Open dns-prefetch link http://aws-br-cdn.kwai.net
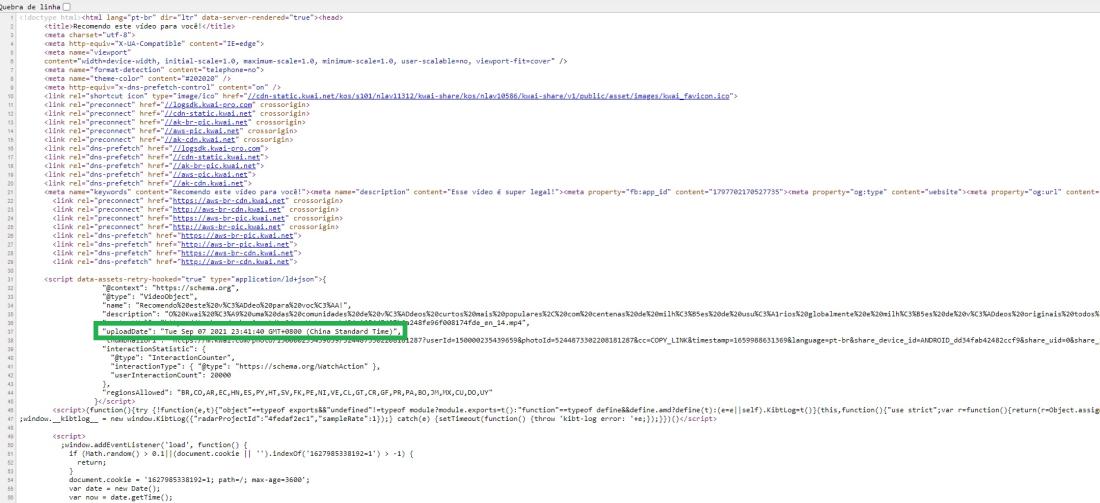The width and height of the screenshot is (1100, 503). point(235,262)
